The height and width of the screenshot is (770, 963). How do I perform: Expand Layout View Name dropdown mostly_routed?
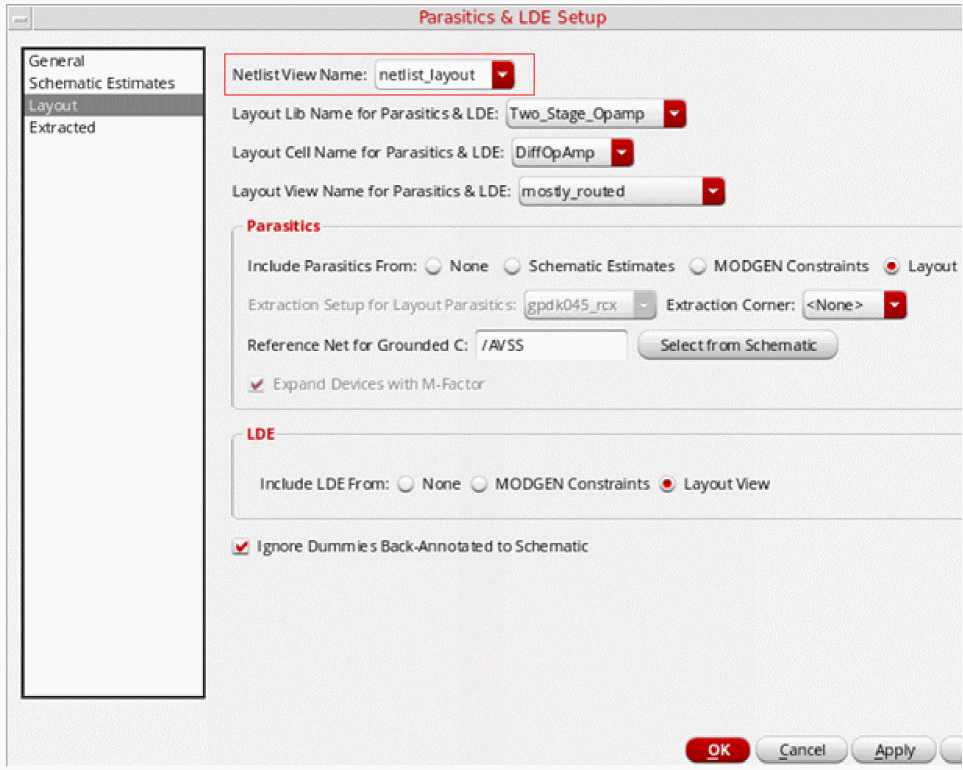[712, 191]
